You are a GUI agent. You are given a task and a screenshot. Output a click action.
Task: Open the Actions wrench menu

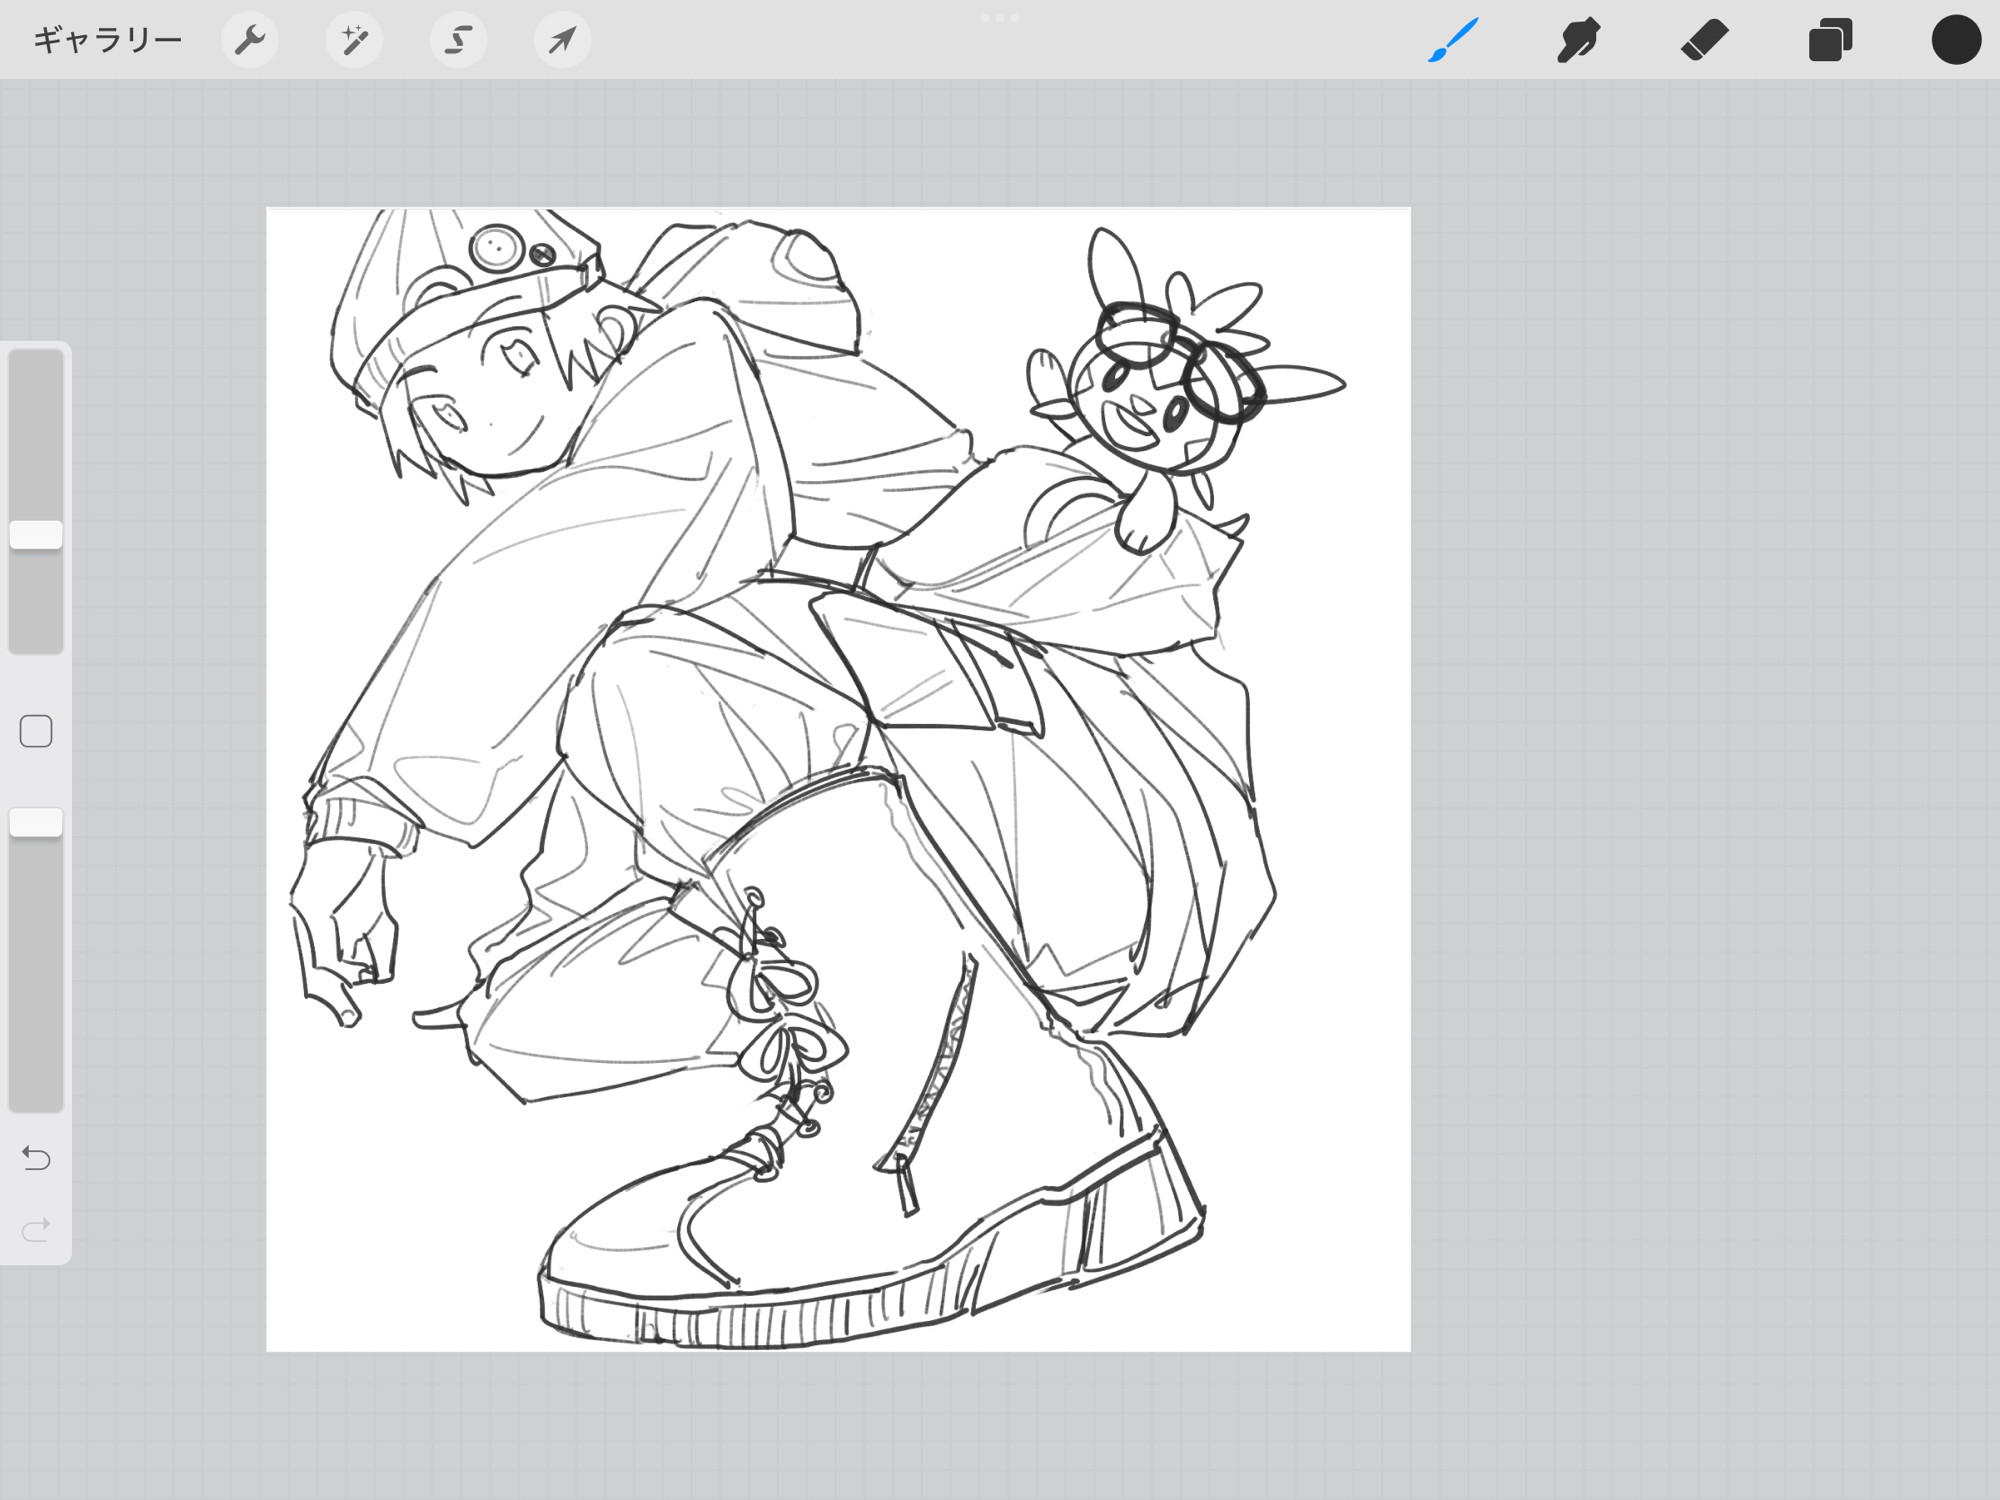click(x=249, y=40)
